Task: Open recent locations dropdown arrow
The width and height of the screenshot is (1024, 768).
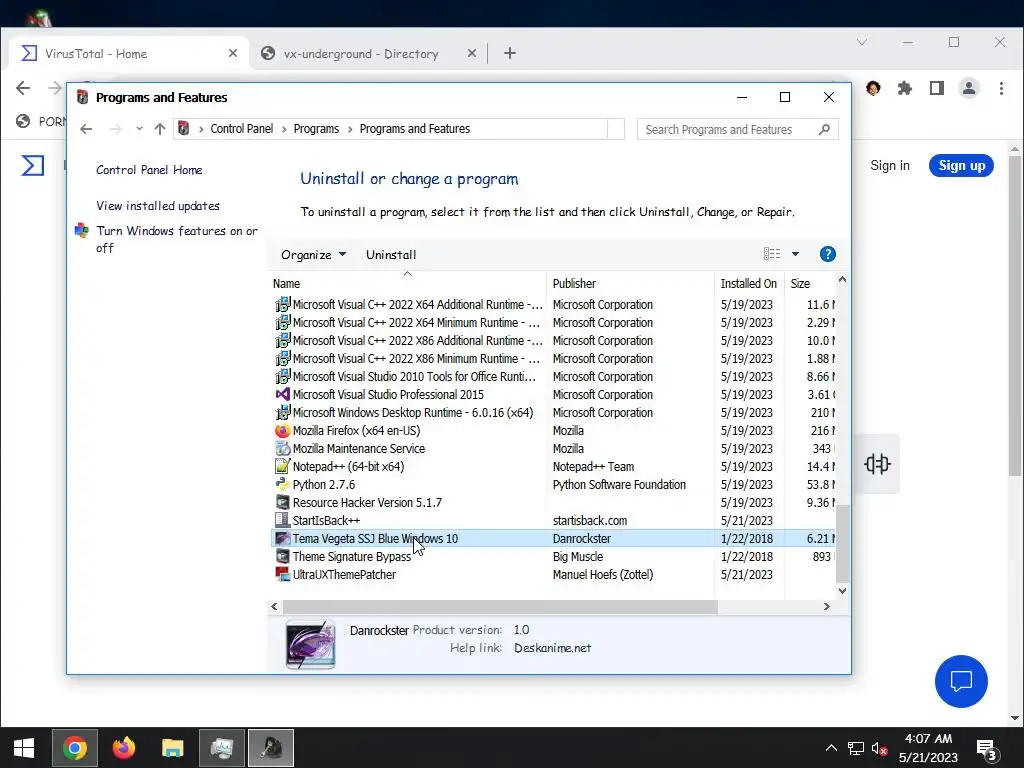Action: click(139, 129)
